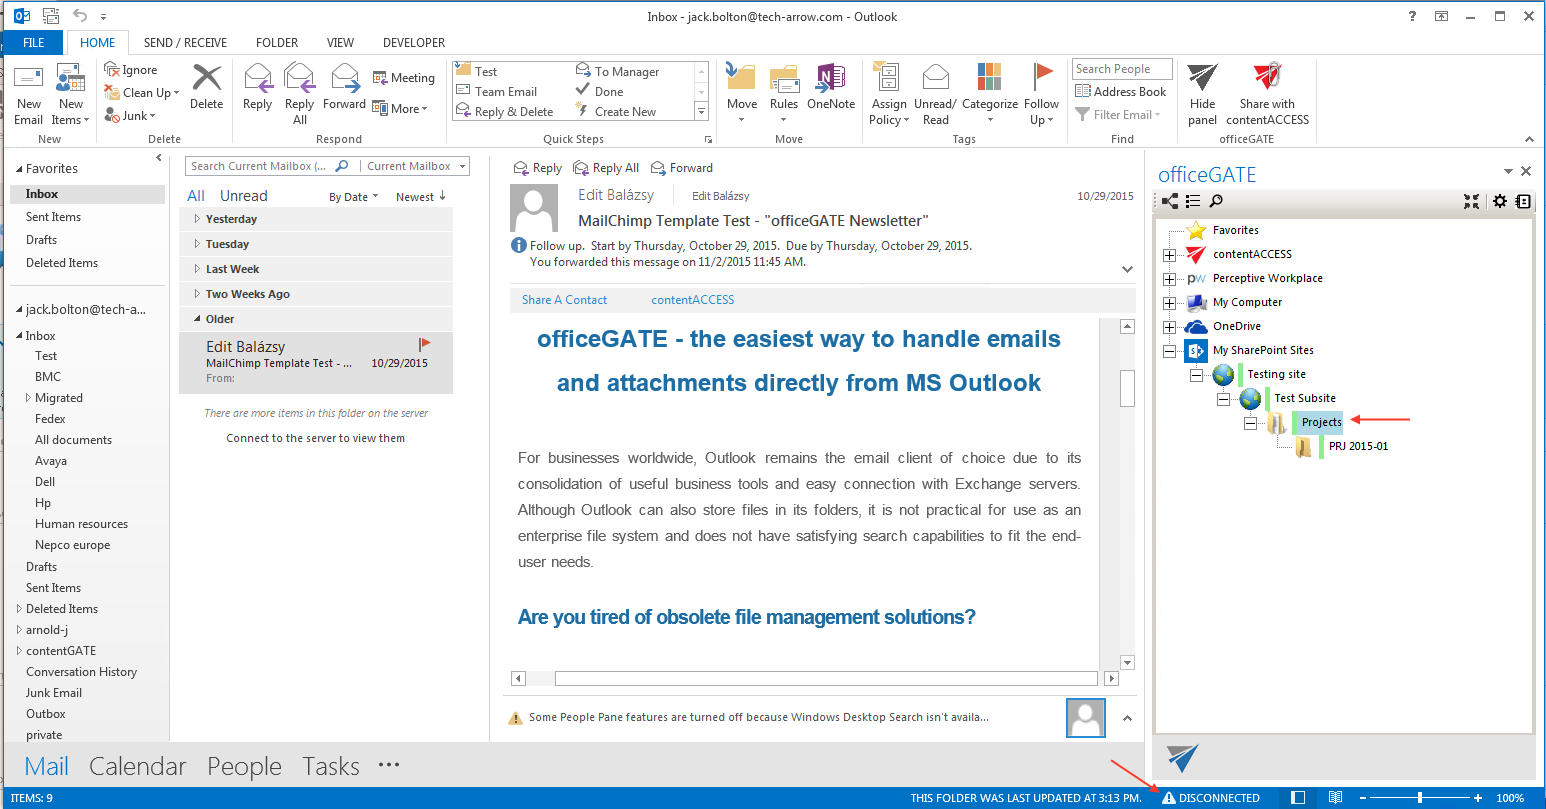Switch to the FOLDER tab
The height and width of the screenshot is (809, 1546).
277,43
